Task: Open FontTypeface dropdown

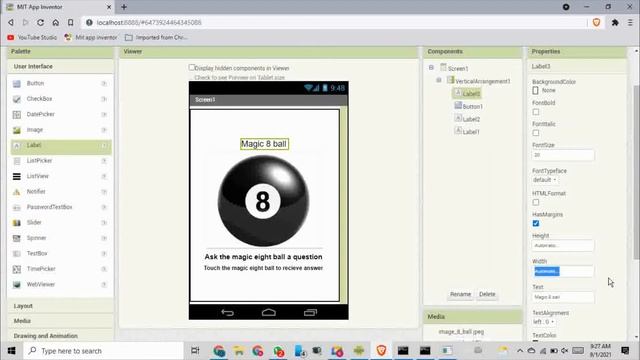Action: [x=544, y=180]
